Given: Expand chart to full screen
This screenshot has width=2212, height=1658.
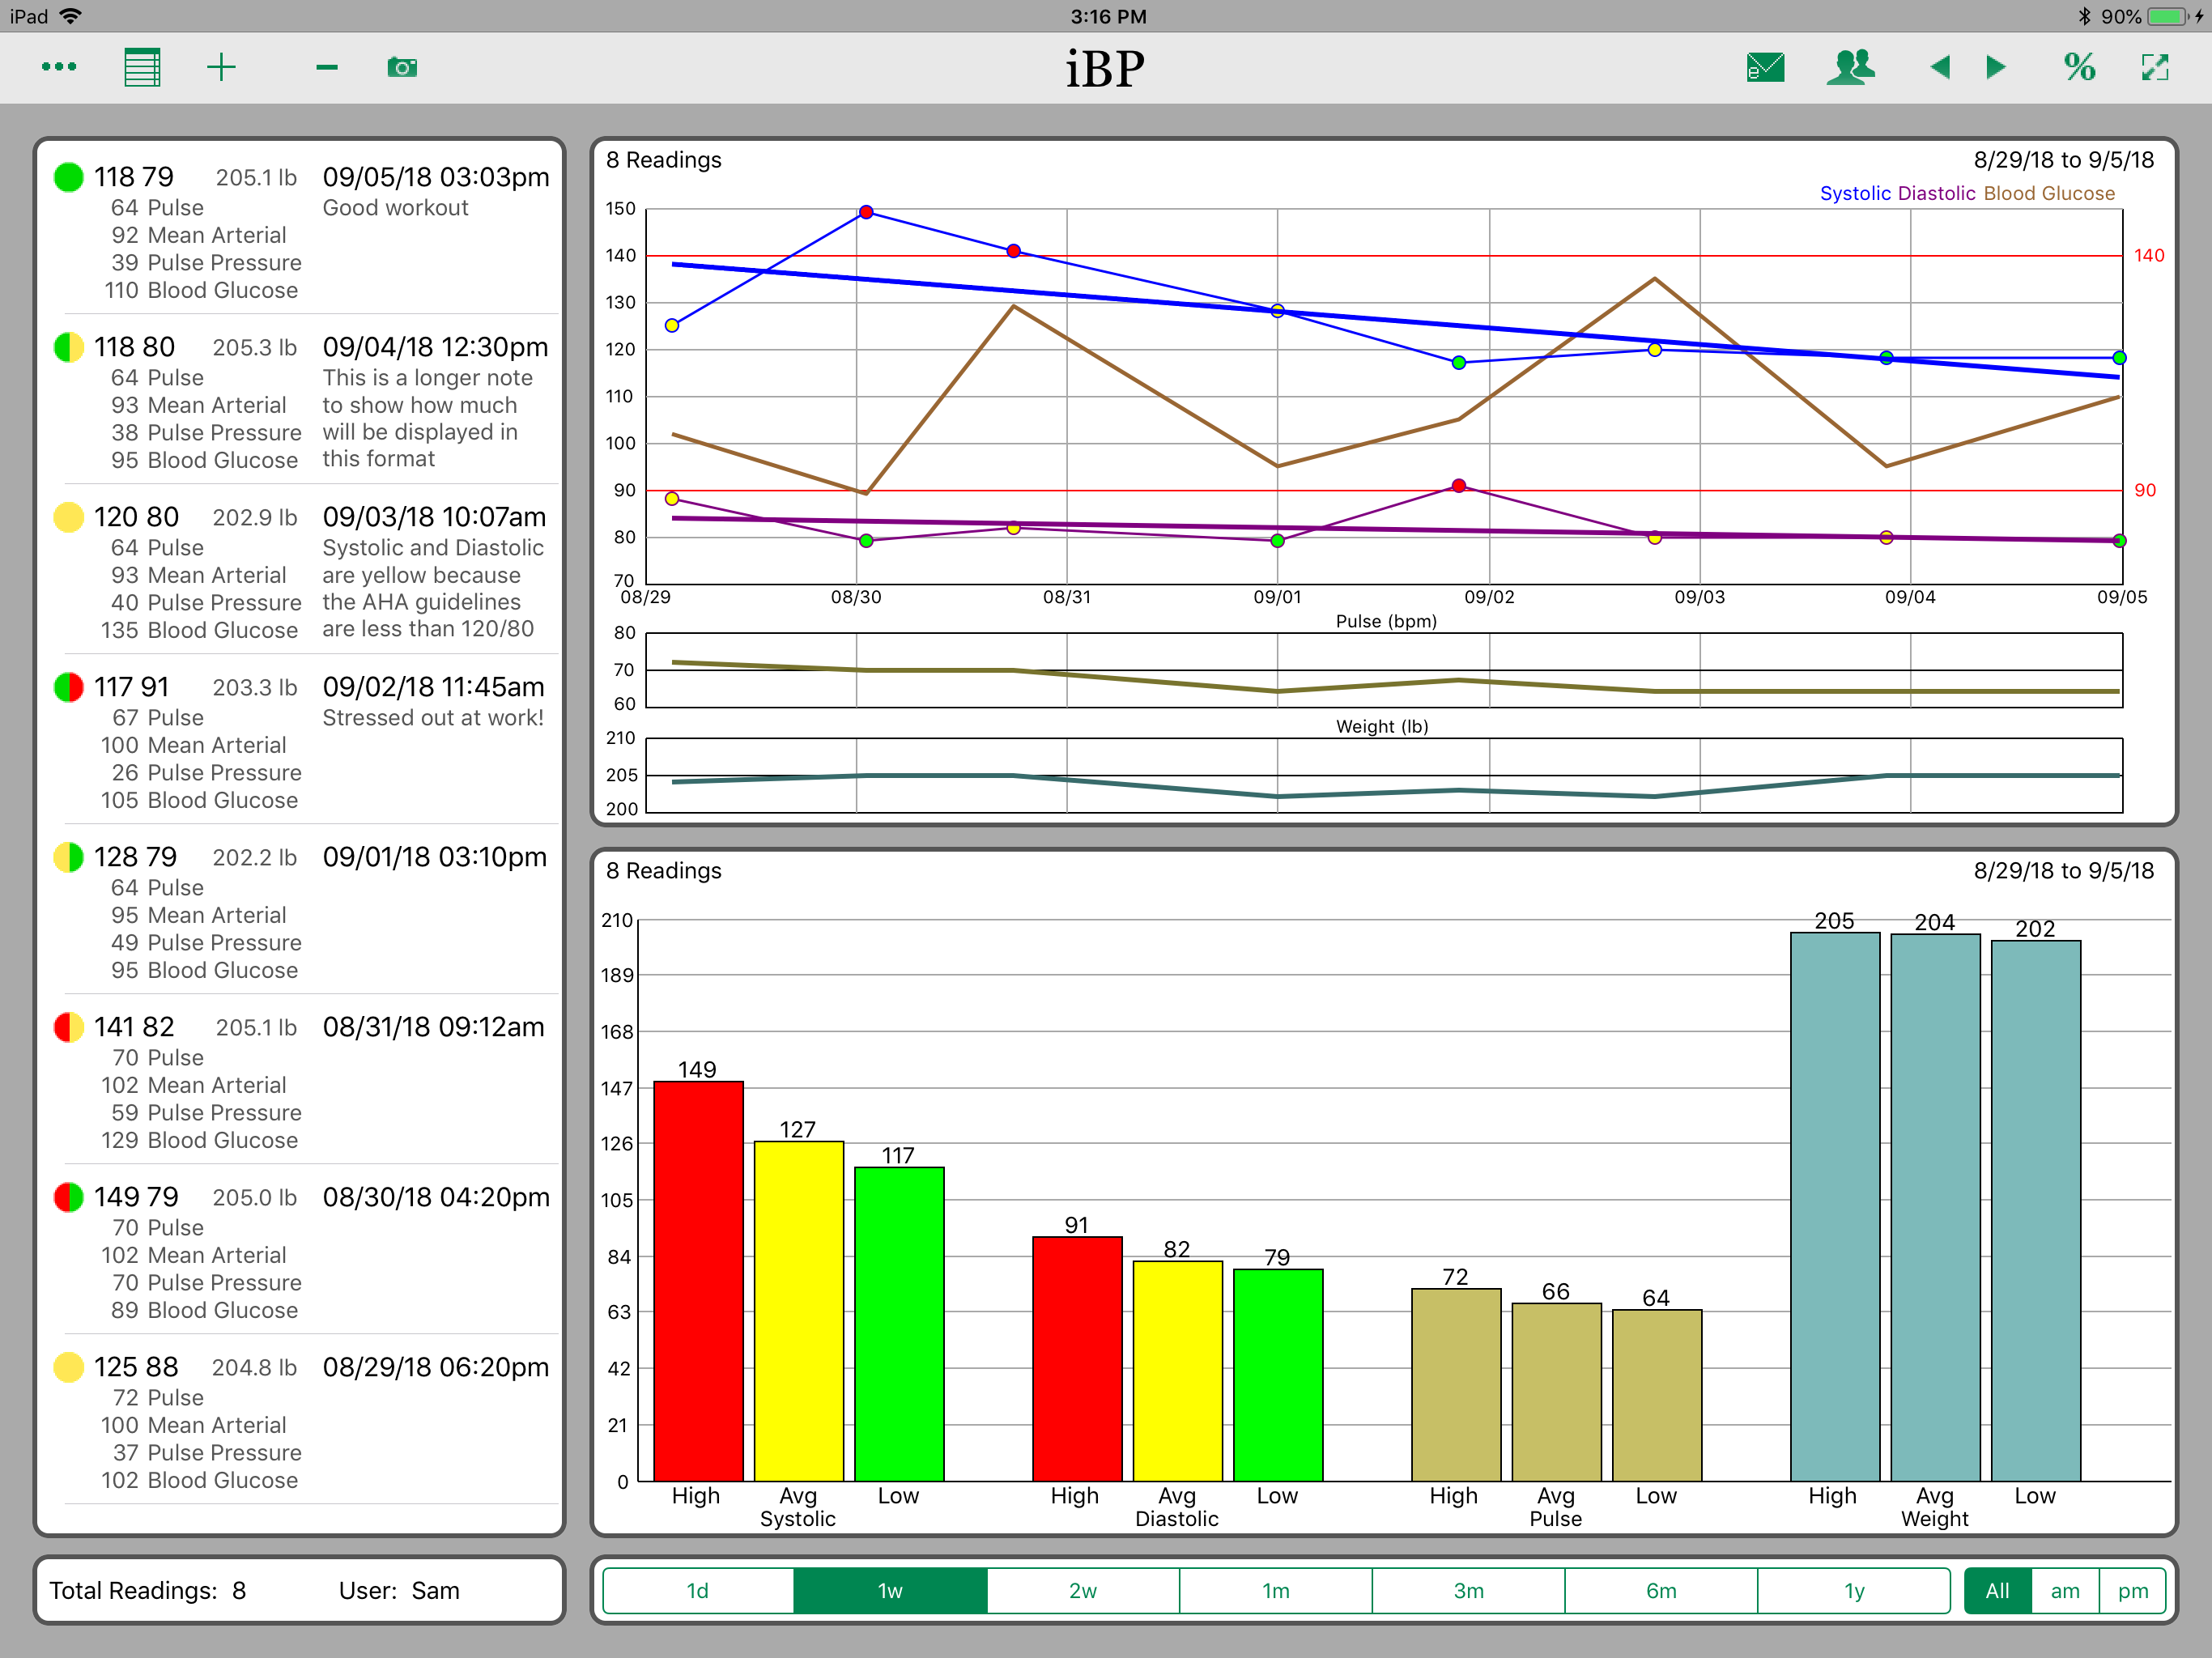Looking at the screenshot, I should tap(2155, 67).
